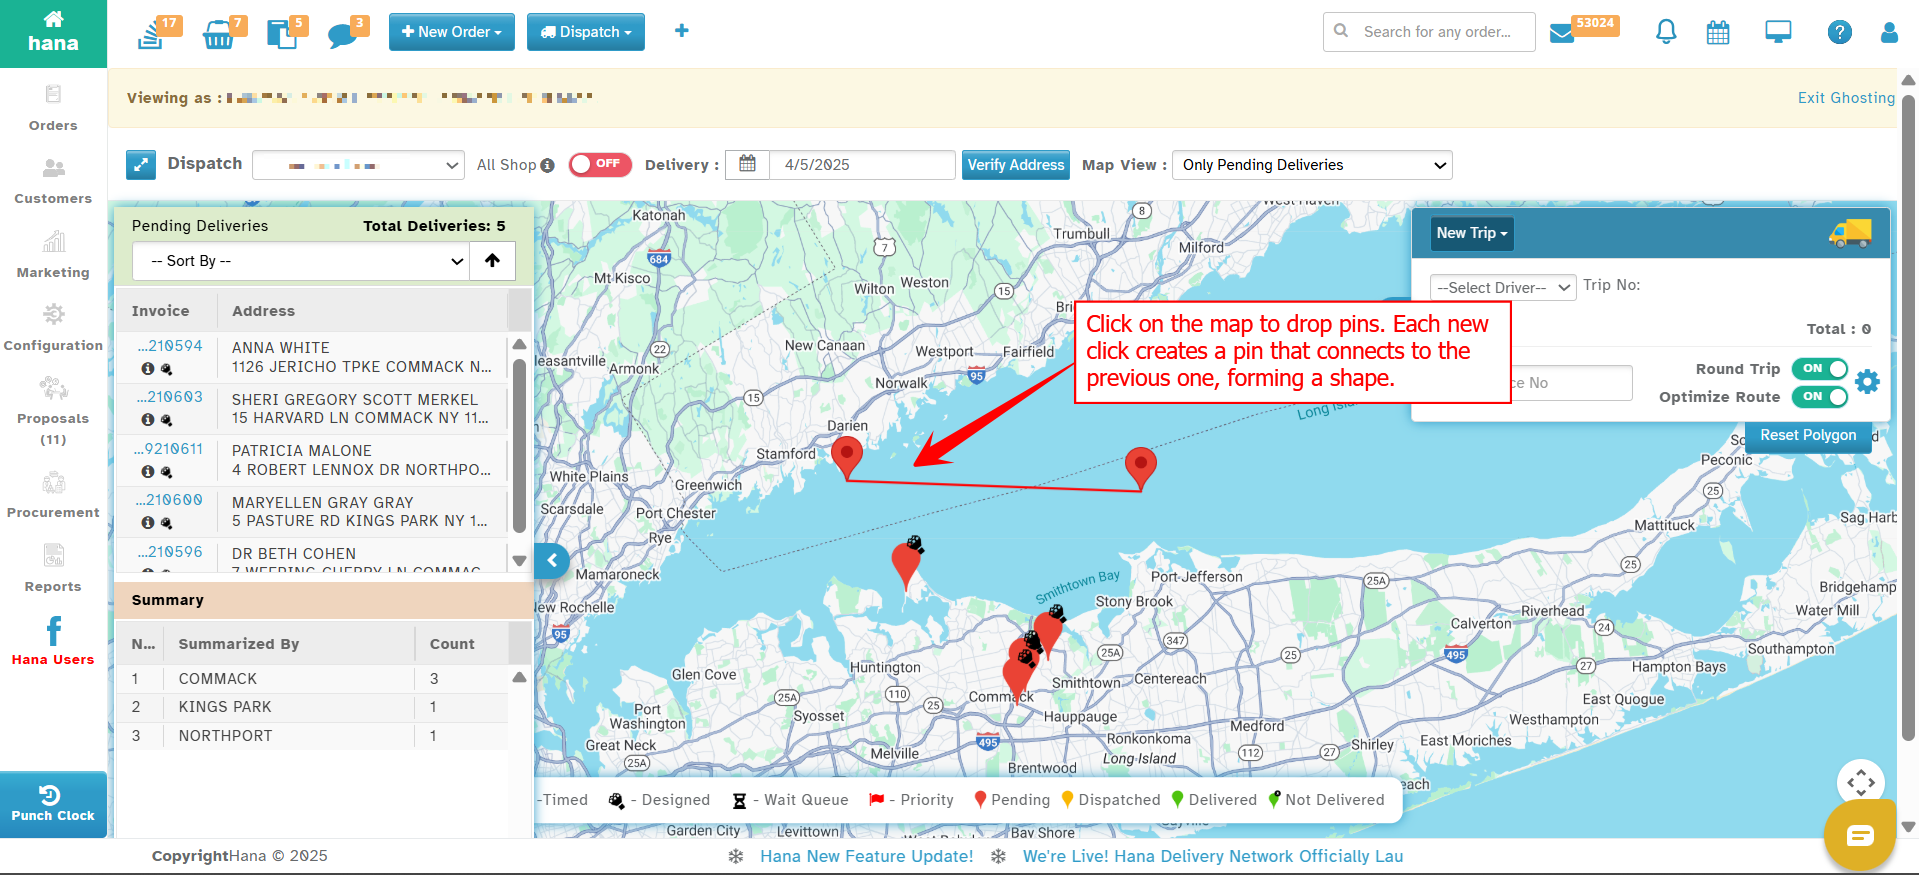Click designed icon for Sheri Gregory invoice
This screenshot has width=1919, height=875.
point(166,420)
